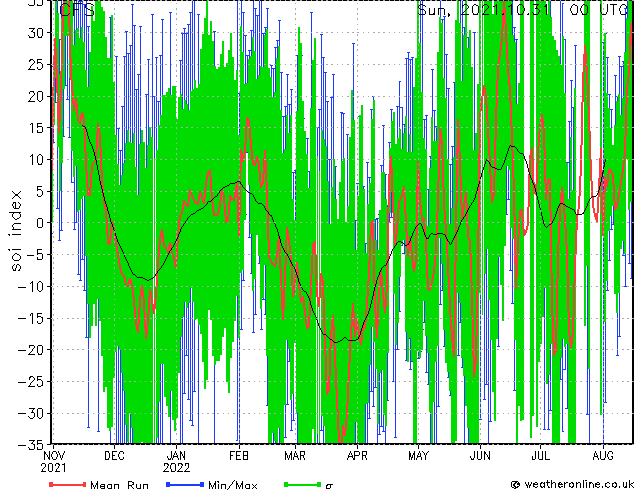Click the red Mean Run legend line
The height and width of the screenshot is (490, 634).
tap(68, 484)
